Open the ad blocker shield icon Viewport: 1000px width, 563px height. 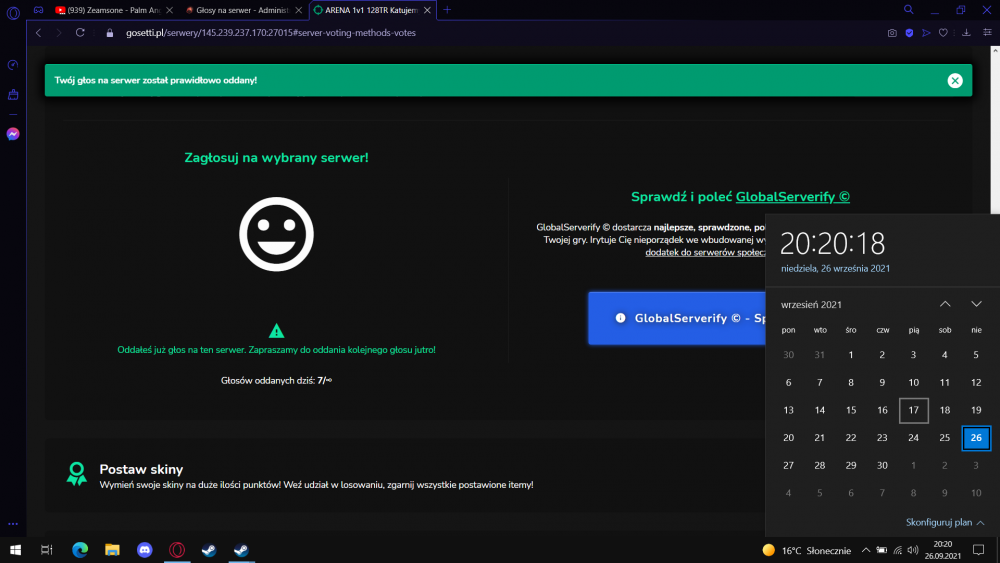[x=909, y=33]
